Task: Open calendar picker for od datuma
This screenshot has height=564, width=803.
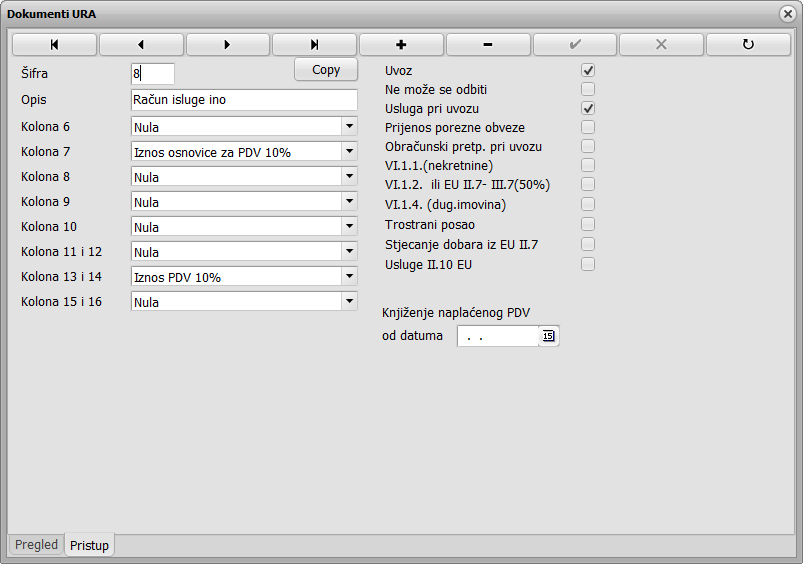Action: point(548,336)
